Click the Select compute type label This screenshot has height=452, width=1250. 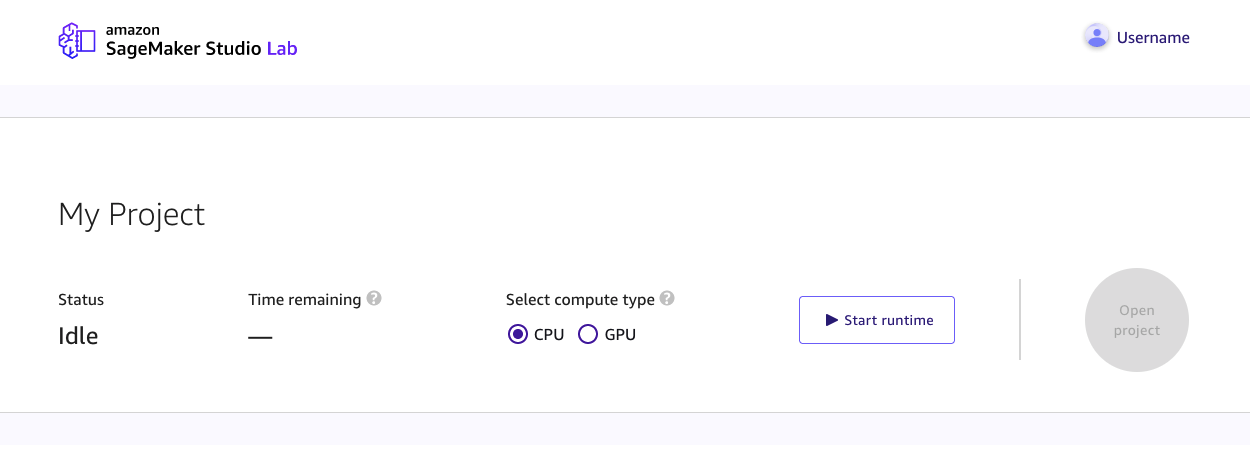[580, 299]
